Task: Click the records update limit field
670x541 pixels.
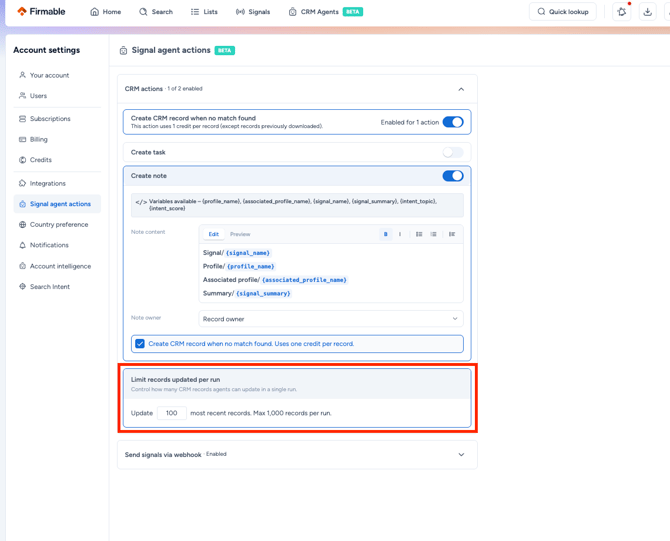Action: 172,413
